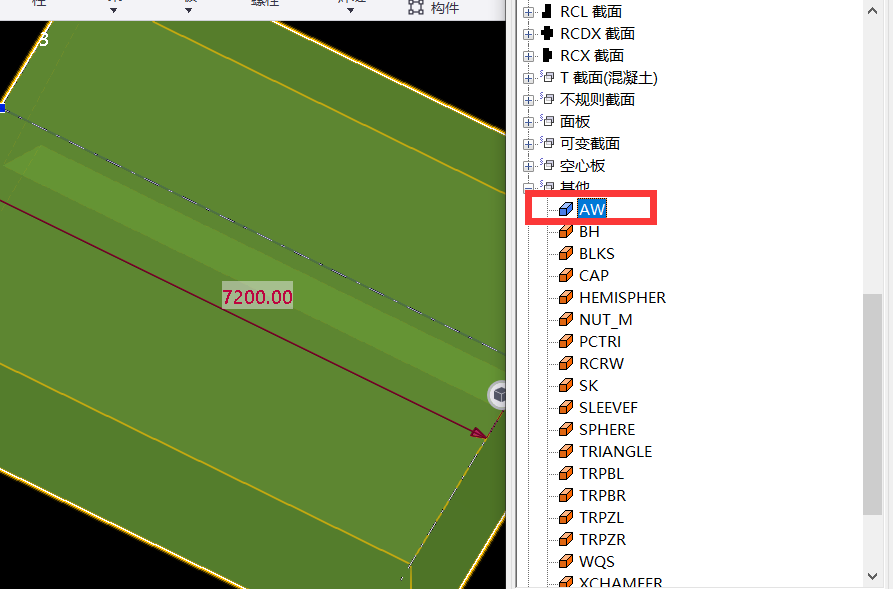Click the TRPBL profile cube icon

pos(566,473)
